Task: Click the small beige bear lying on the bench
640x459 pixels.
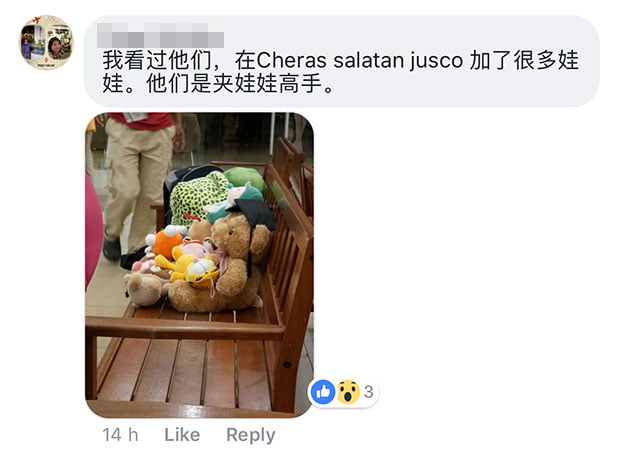Action: [146, 289]
